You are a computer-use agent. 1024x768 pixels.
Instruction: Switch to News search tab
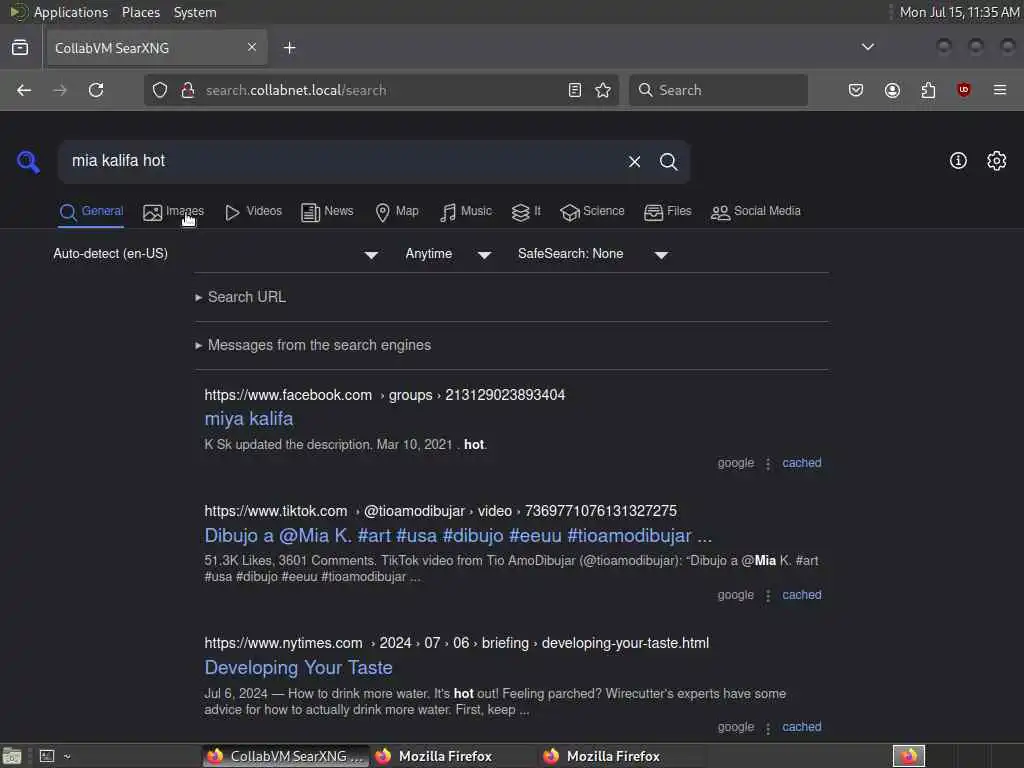(327, 212)
